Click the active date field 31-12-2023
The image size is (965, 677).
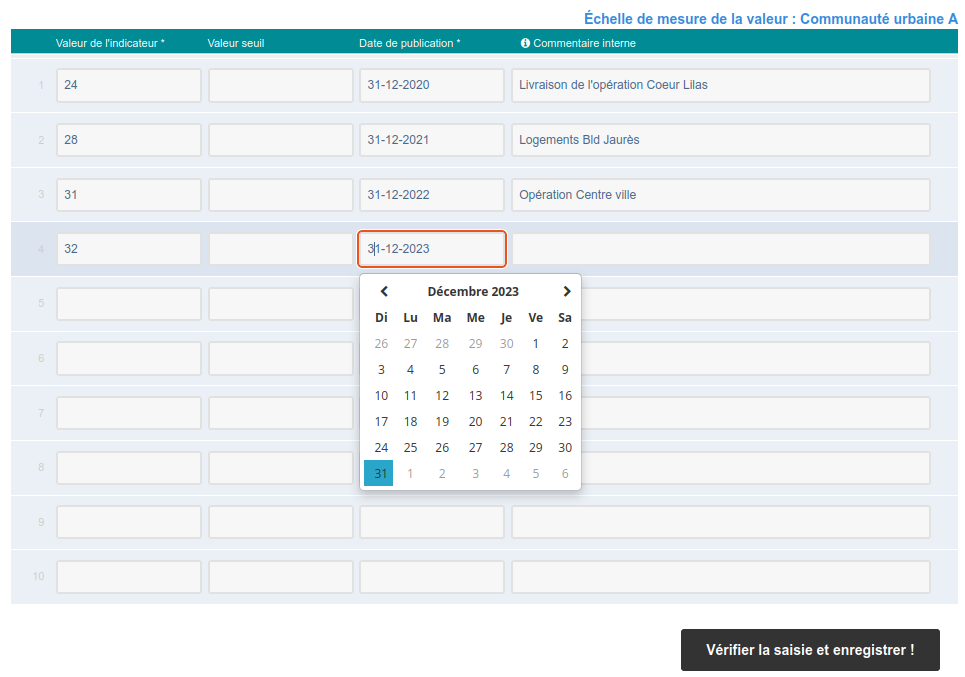click(431, 249)
